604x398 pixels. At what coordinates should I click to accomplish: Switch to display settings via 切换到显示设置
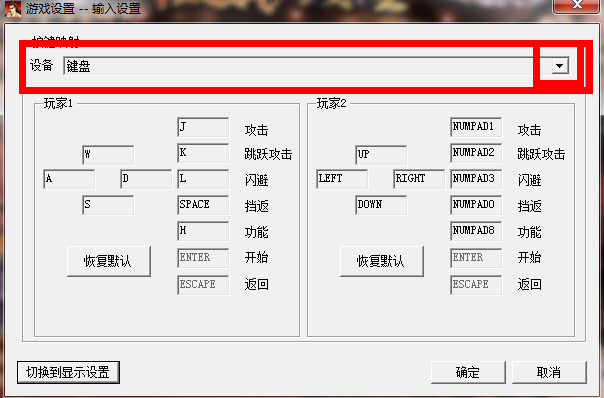68,372
